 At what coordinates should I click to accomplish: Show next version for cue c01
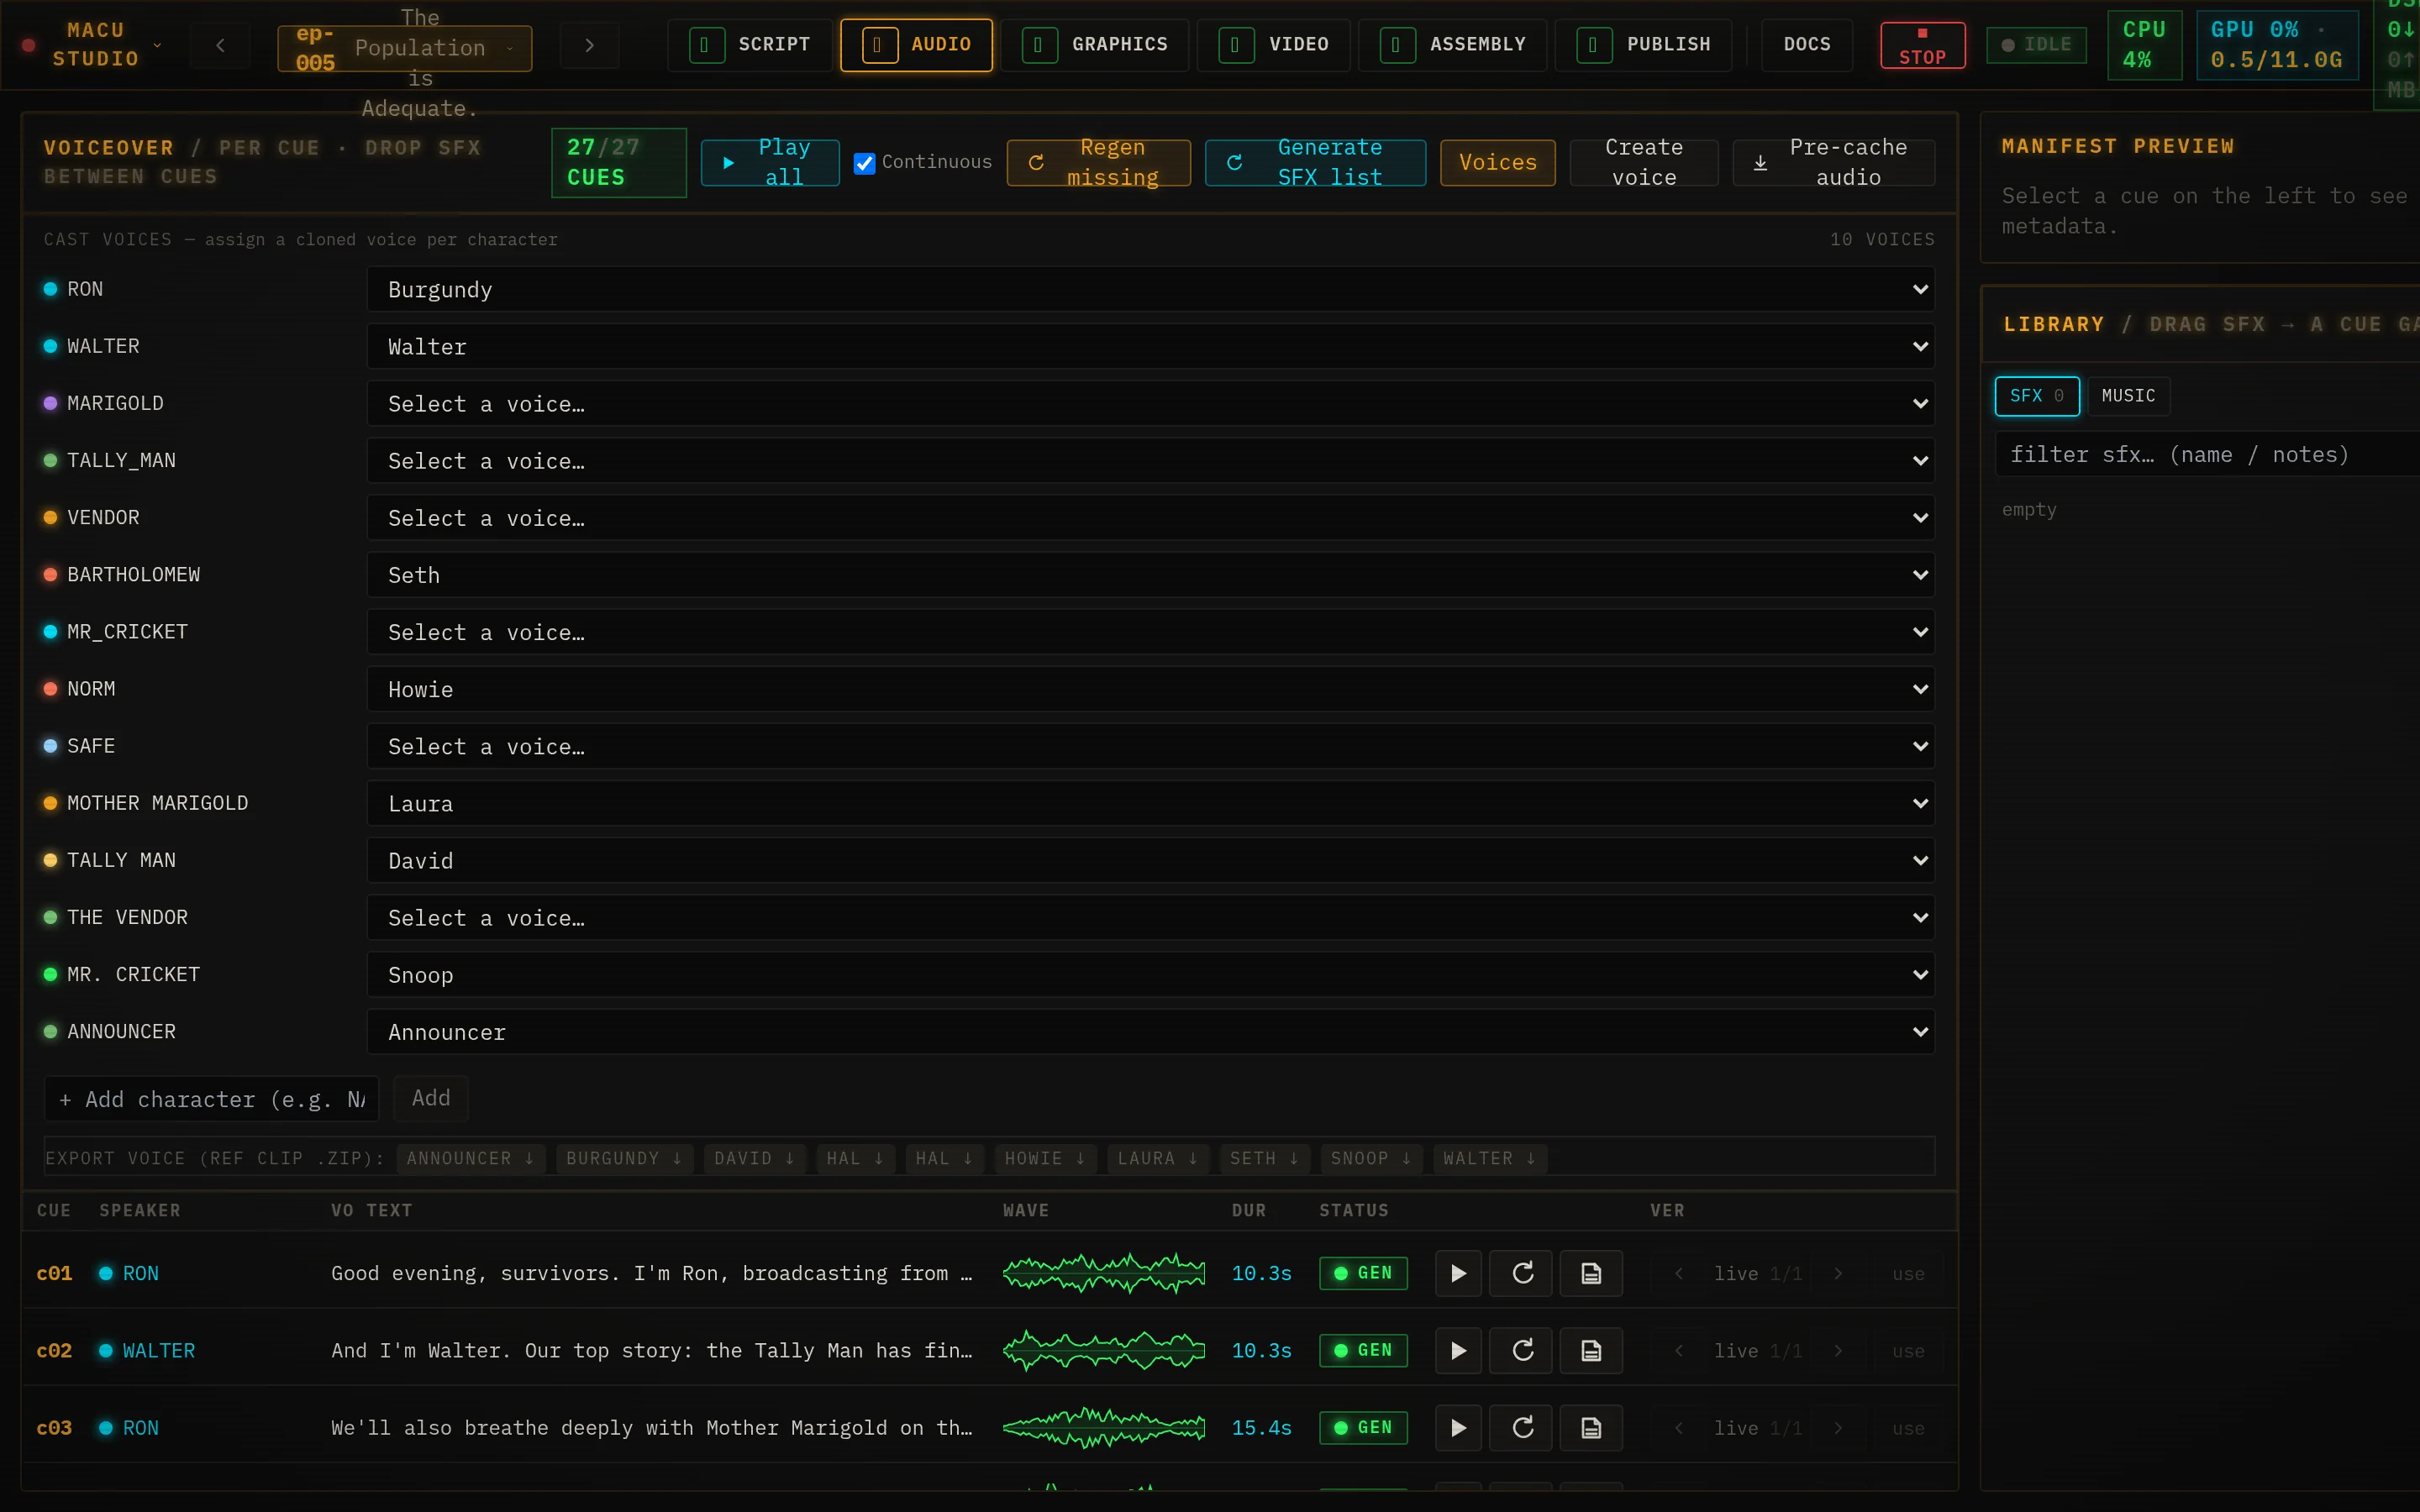coord(1838,1273)
